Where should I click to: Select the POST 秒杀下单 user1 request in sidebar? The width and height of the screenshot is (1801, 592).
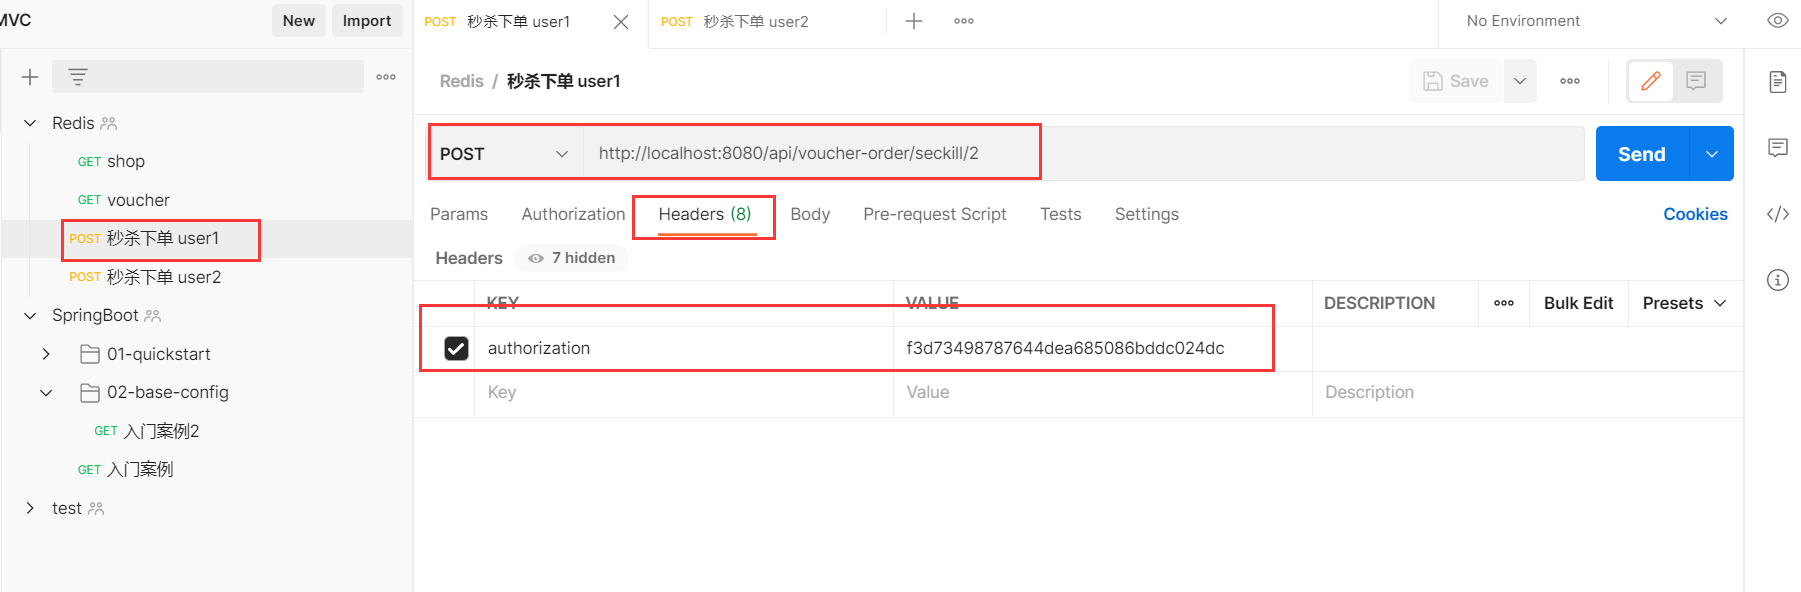tap(208, 238)
